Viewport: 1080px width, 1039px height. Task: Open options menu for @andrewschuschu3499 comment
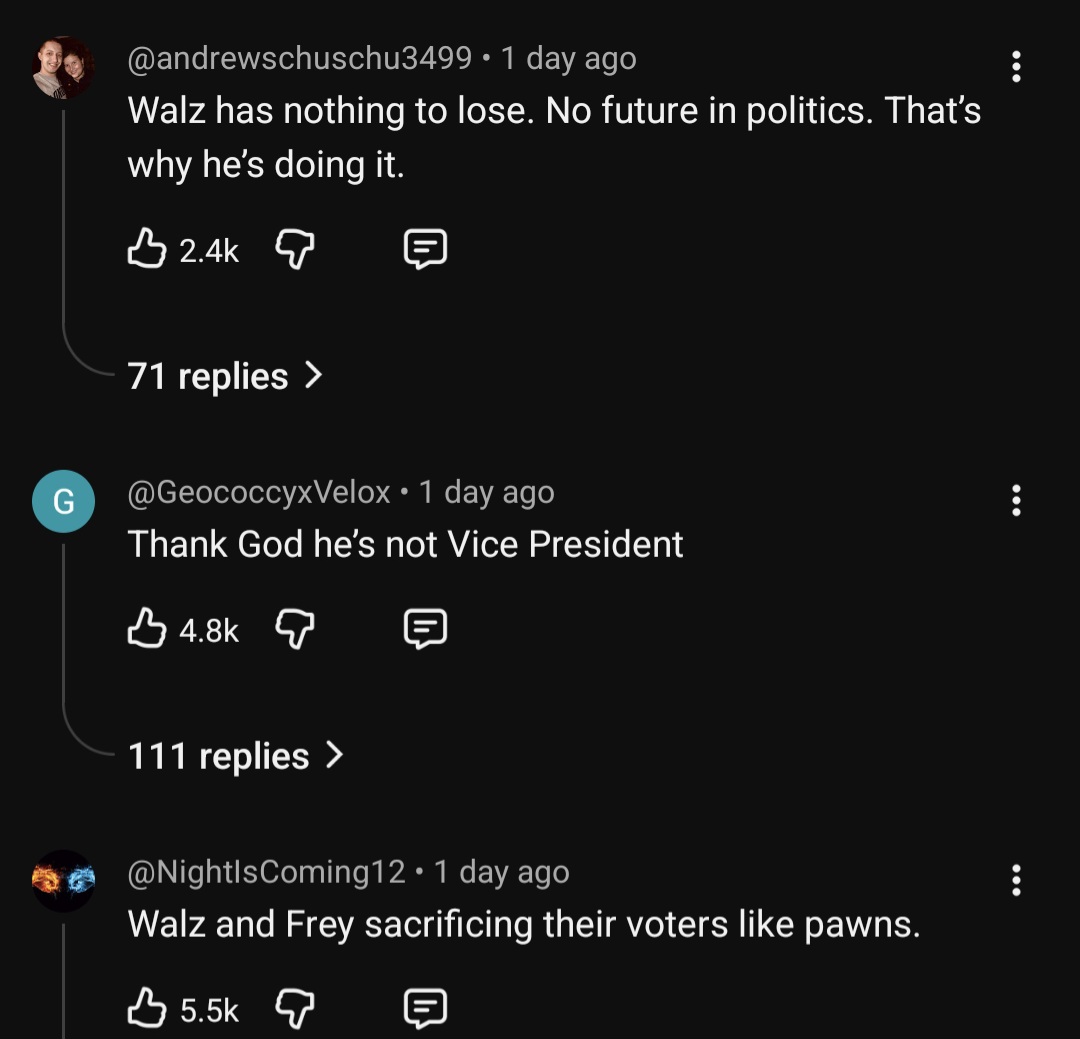pos(1016,66)
